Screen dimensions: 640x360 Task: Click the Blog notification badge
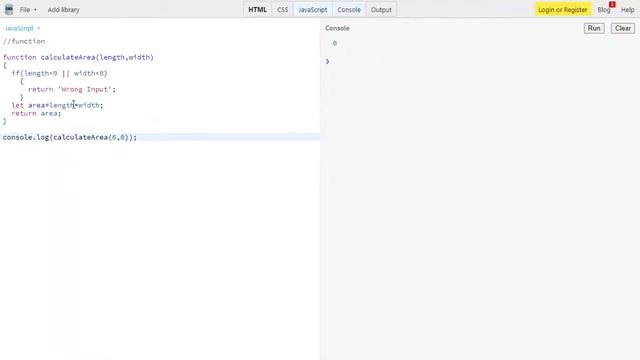pyautogui.click(x=612, y=4)
